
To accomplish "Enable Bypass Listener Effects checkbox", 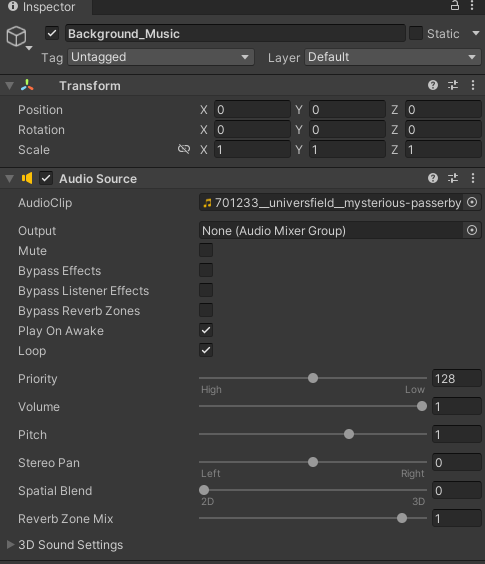I will tap(206, 290).
